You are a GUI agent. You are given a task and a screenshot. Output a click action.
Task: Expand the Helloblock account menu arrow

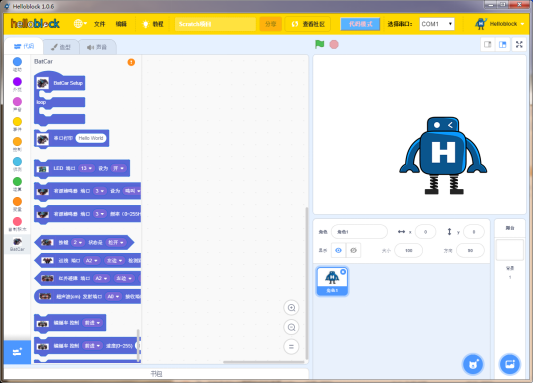(522, 24)
